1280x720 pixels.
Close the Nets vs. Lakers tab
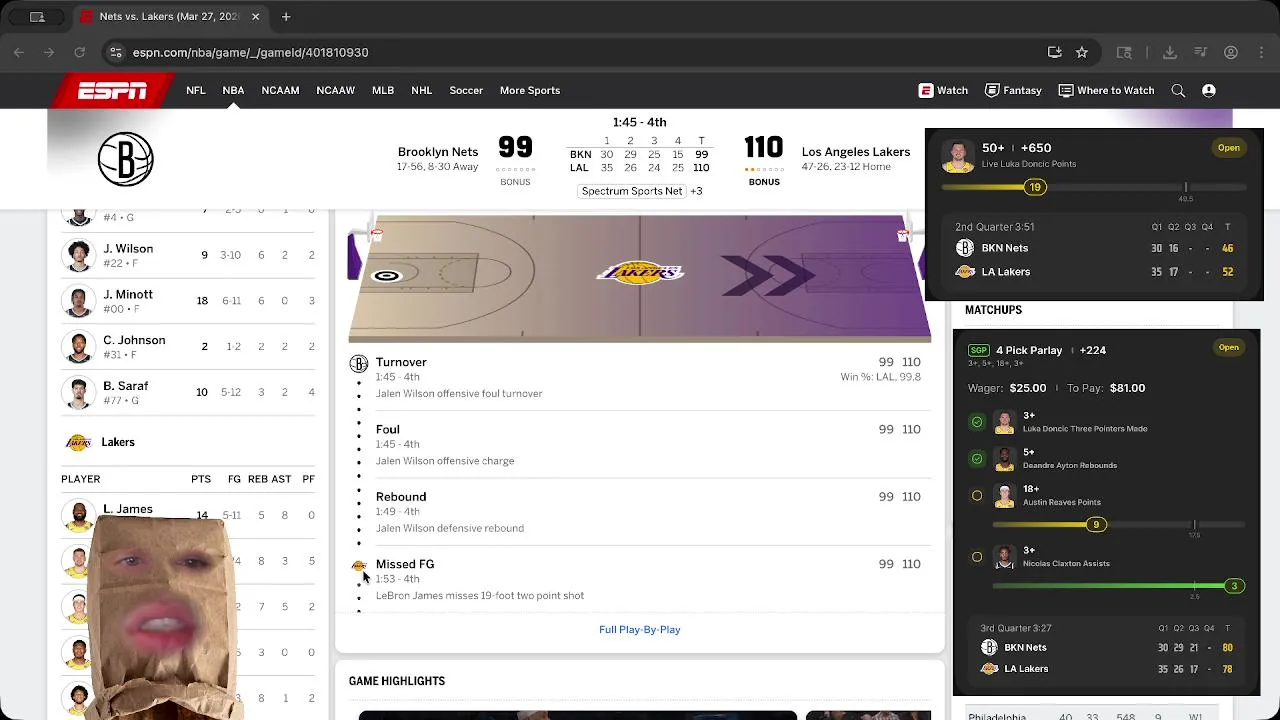pos(255,16)
